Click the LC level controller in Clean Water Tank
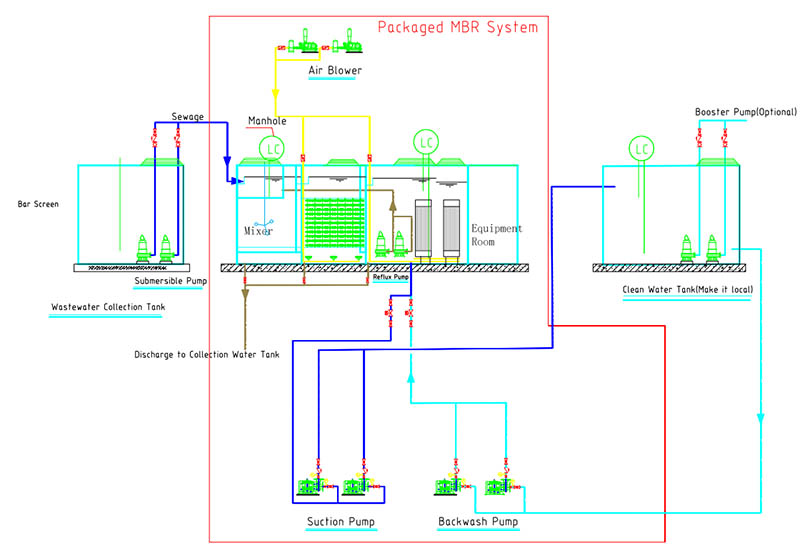This screenshot has height=553, width=800. (x=642, y=149)
